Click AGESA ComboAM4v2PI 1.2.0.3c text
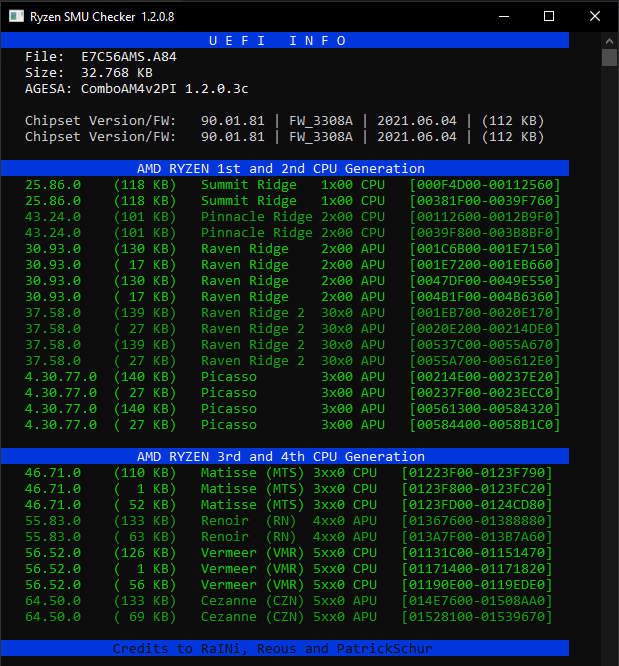The height and width of the screenshot is (666, 619). coord(136,89)
